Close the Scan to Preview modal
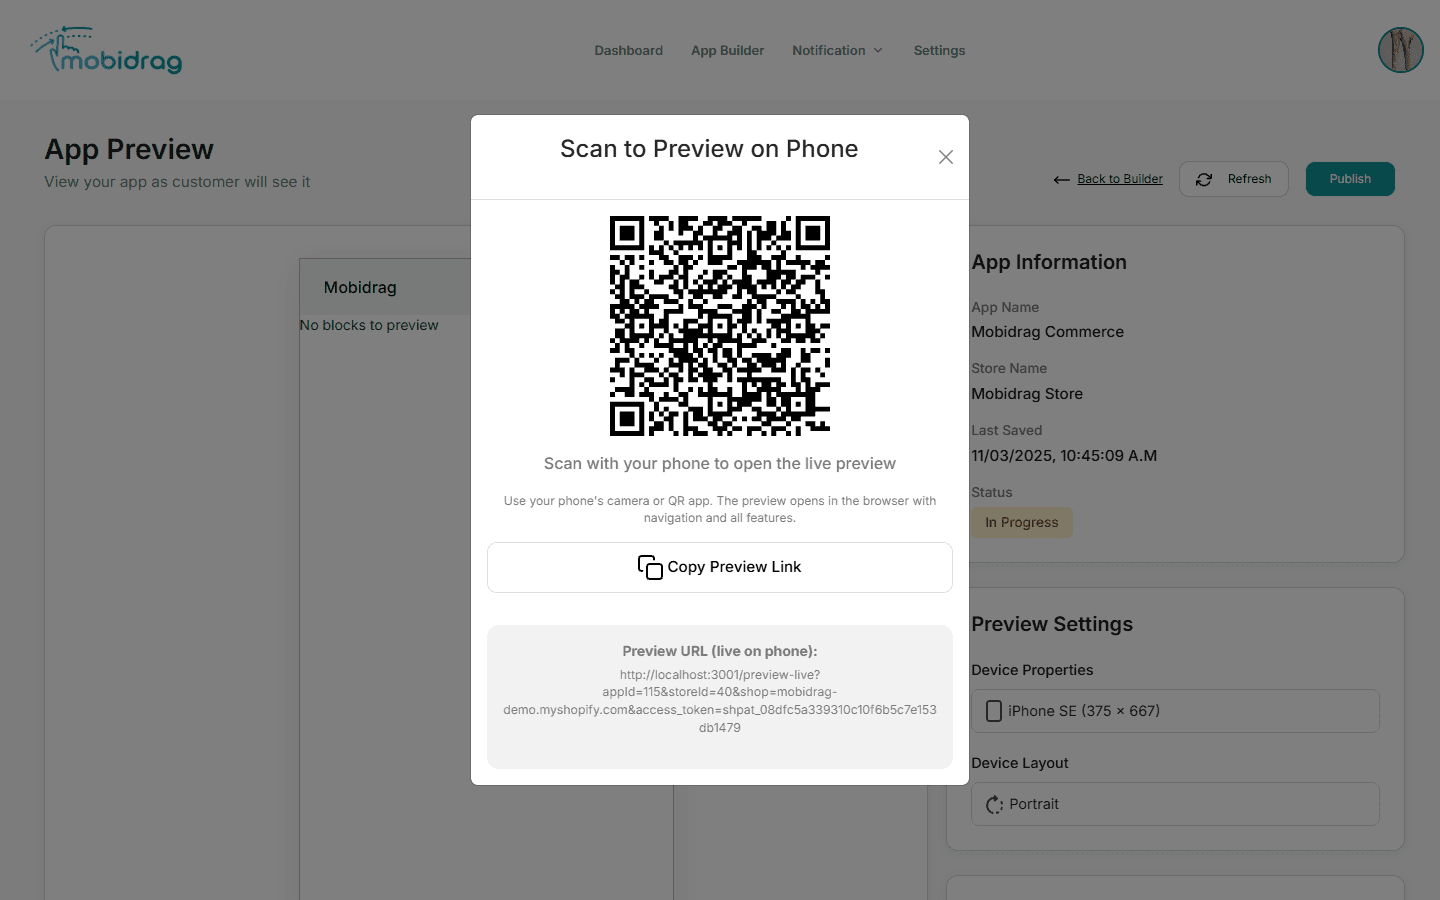 (946, 157)
